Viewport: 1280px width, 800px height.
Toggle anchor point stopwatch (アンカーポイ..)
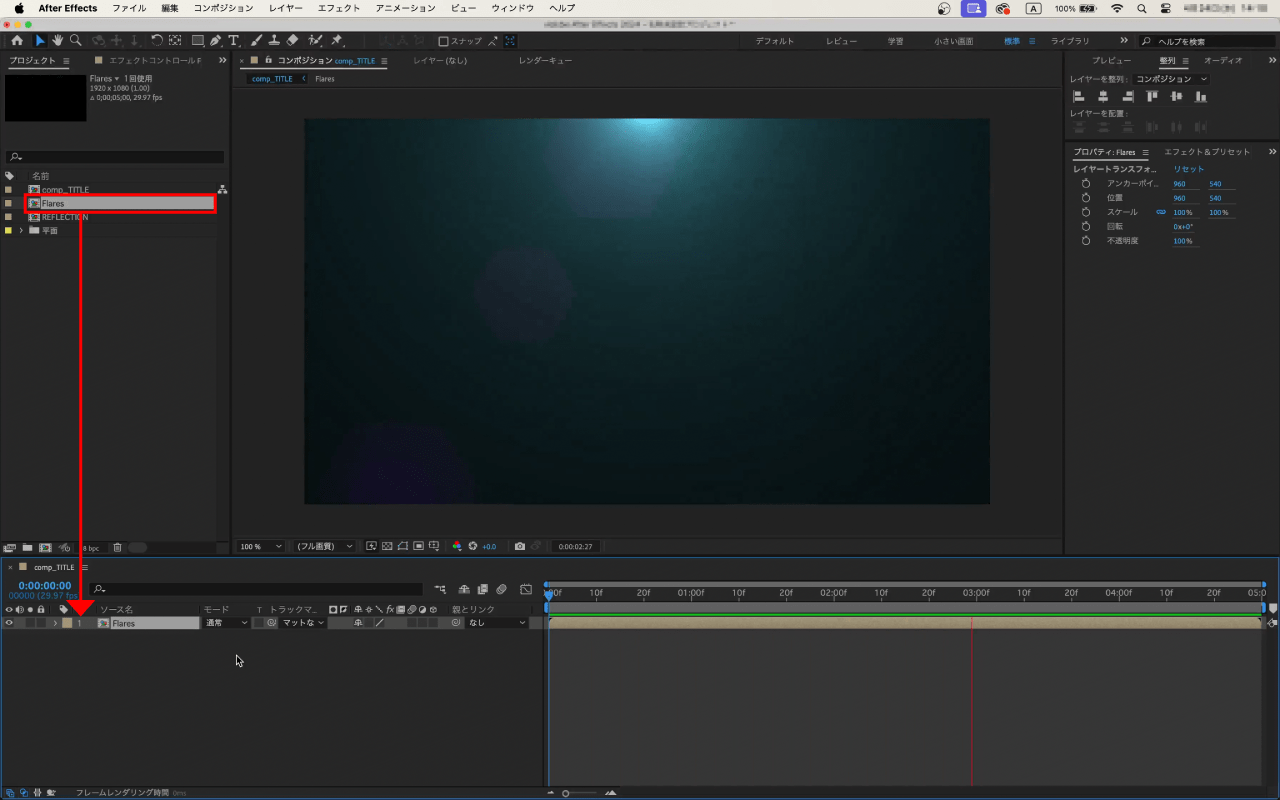tap(1086, 184)
